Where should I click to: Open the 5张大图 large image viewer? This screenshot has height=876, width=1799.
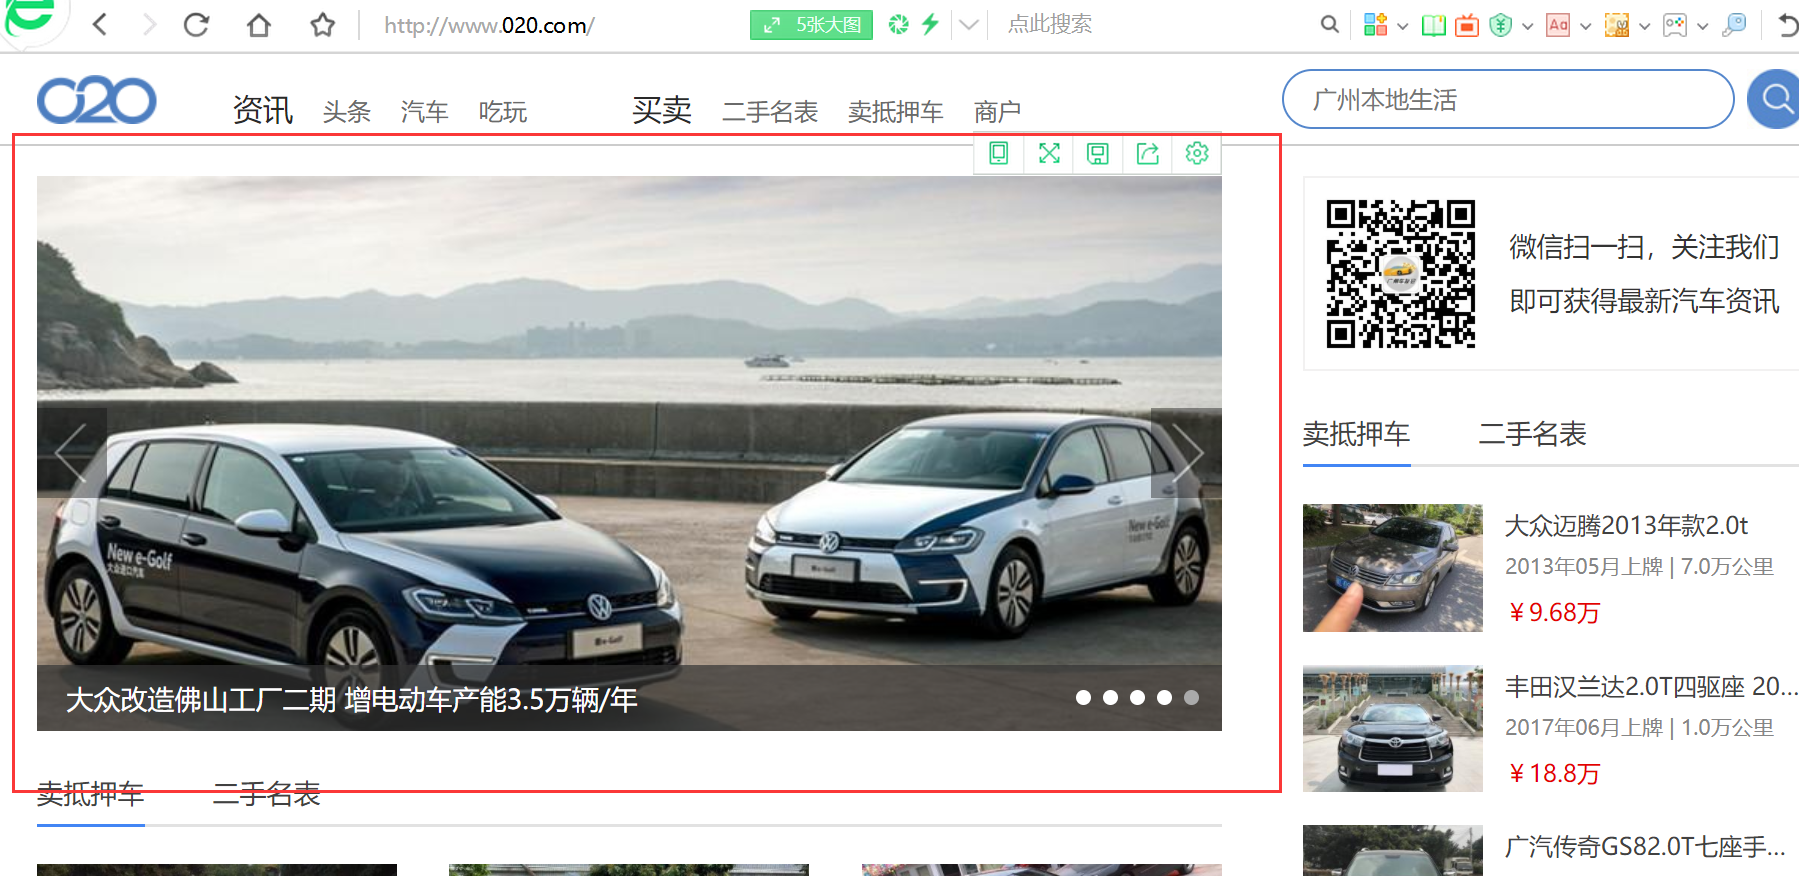coord(811,25)
